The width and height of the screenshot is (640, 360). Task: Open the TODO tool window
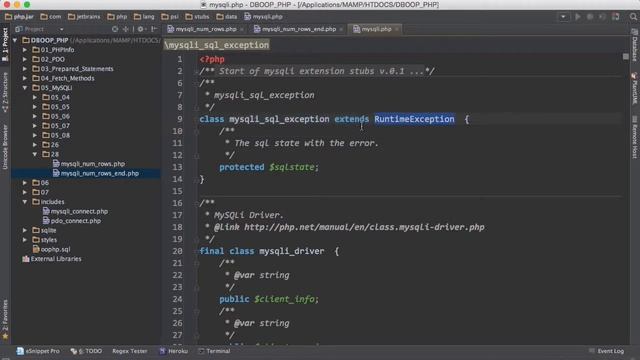coord(86,351)
